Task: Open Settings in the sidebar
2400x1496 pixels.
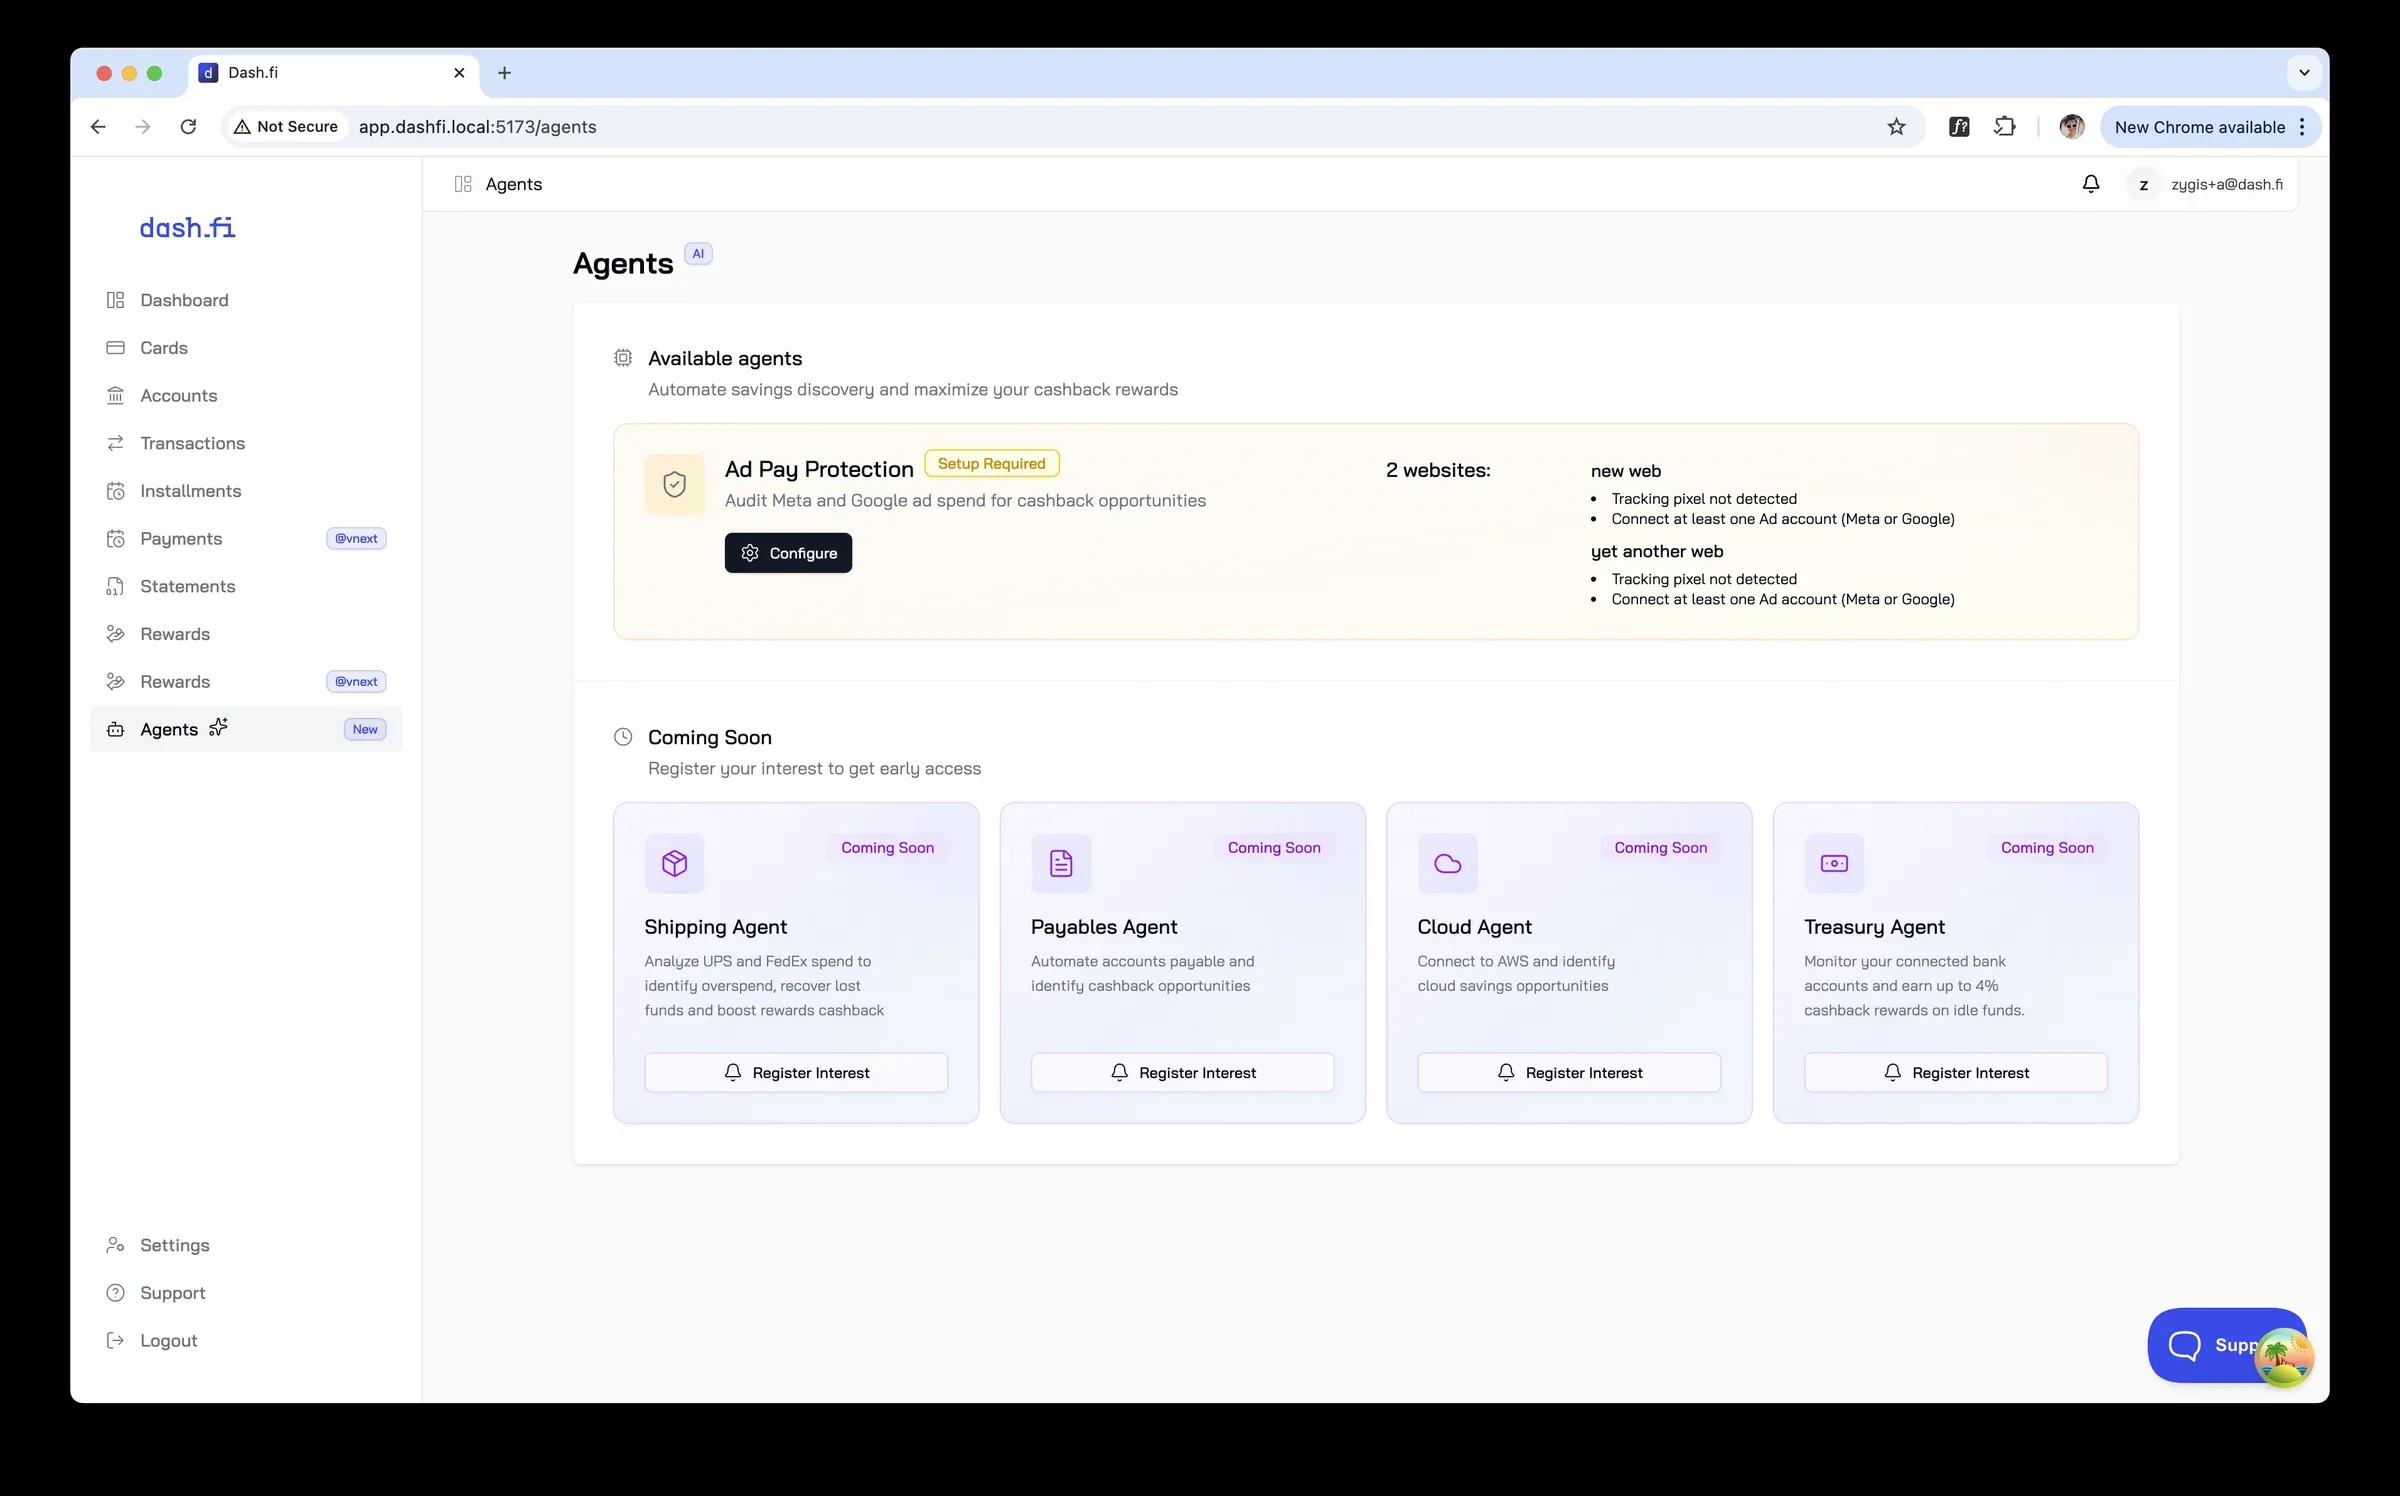Action: point(245,1245)
